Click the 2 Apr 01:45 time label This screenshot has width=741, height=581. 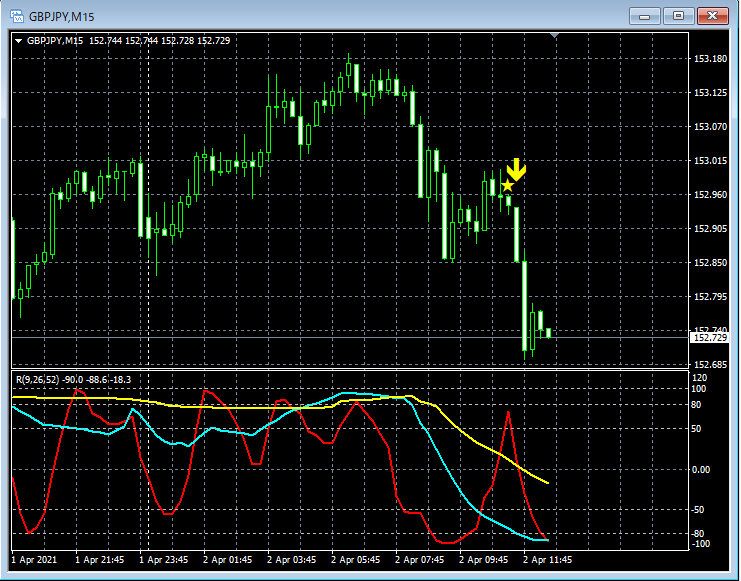coord(228,560)
